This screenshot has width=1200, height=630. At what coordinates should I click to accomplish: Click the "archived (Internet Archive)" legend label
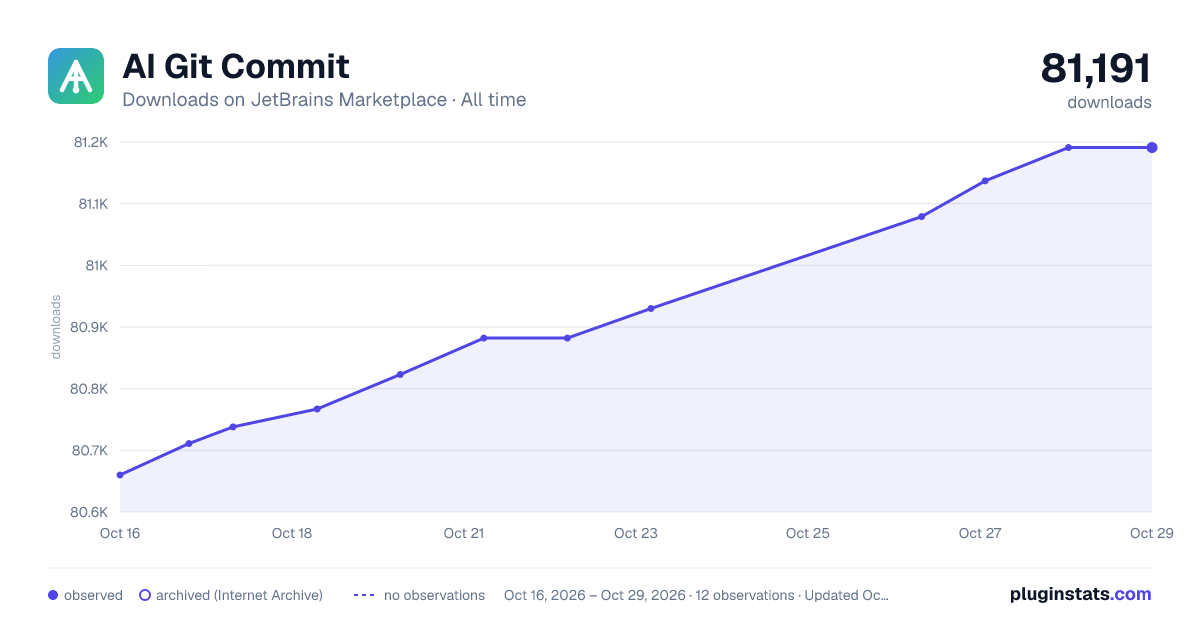[x=239, y=595]
